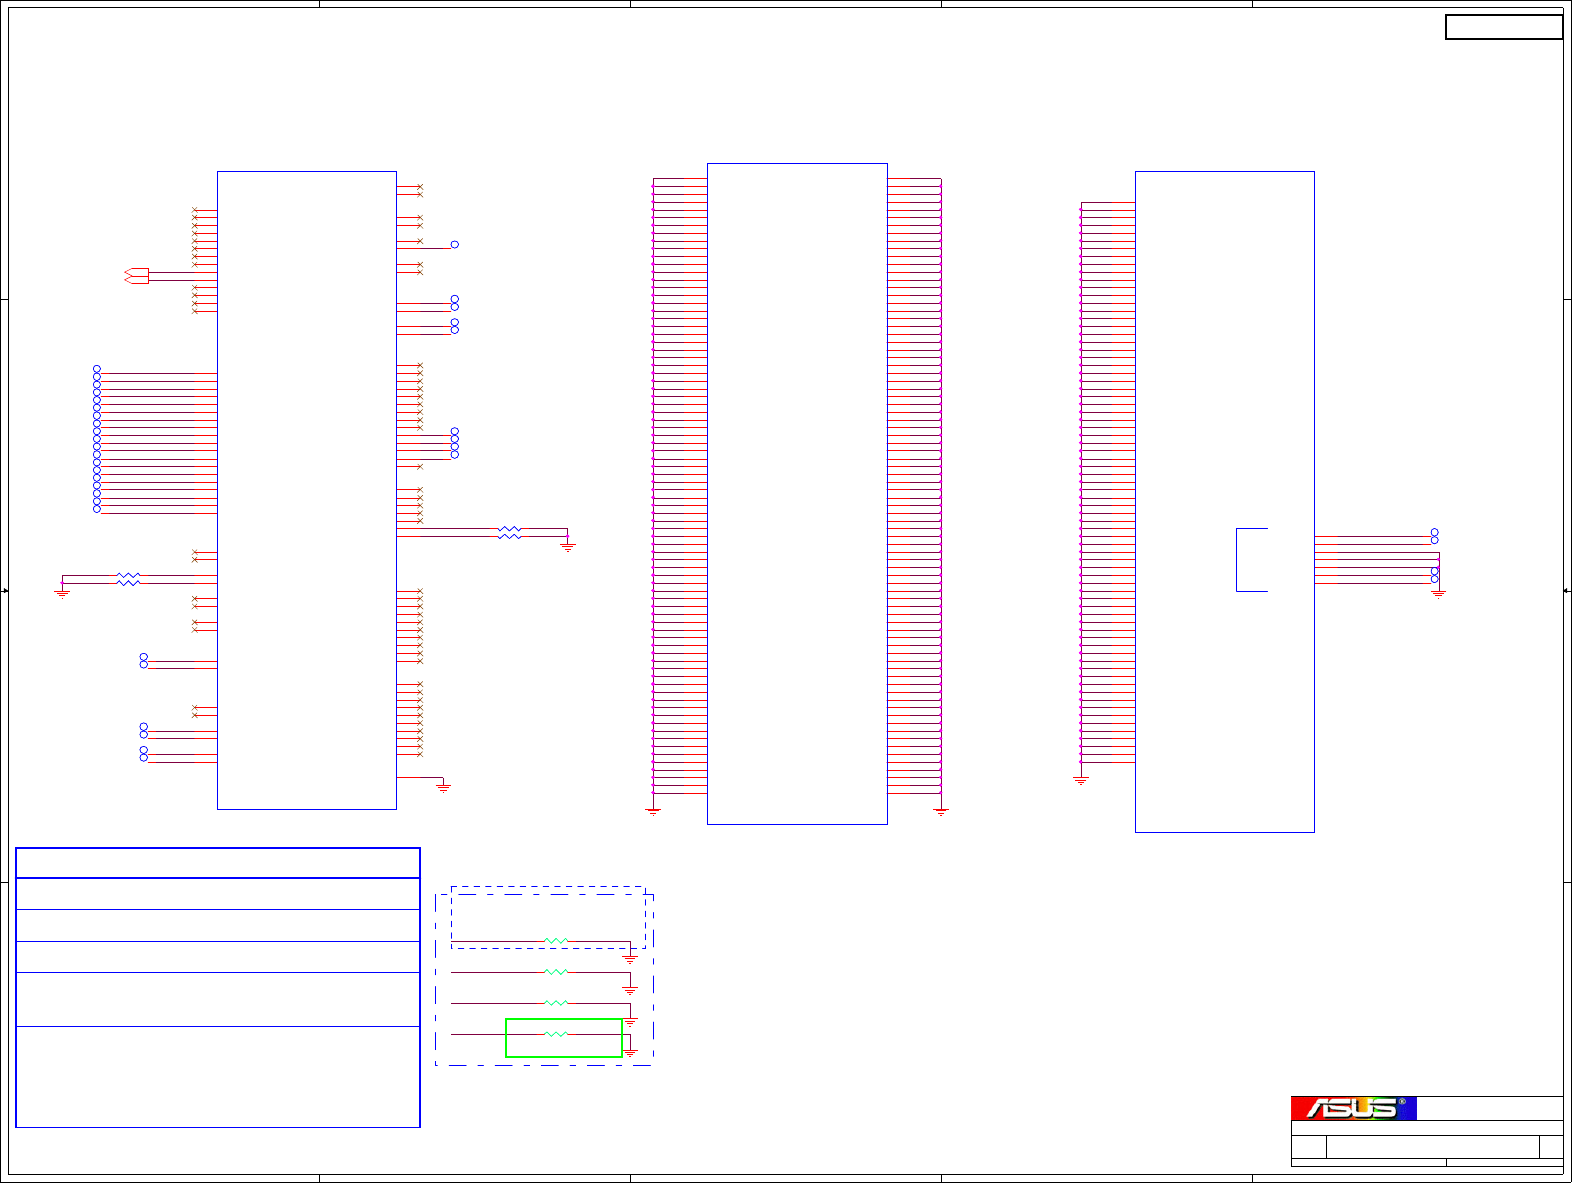Select the left component block with crossed pins
Image resolution: width=1572 pixels, height=1183 pixels.
tap(307, 490)
